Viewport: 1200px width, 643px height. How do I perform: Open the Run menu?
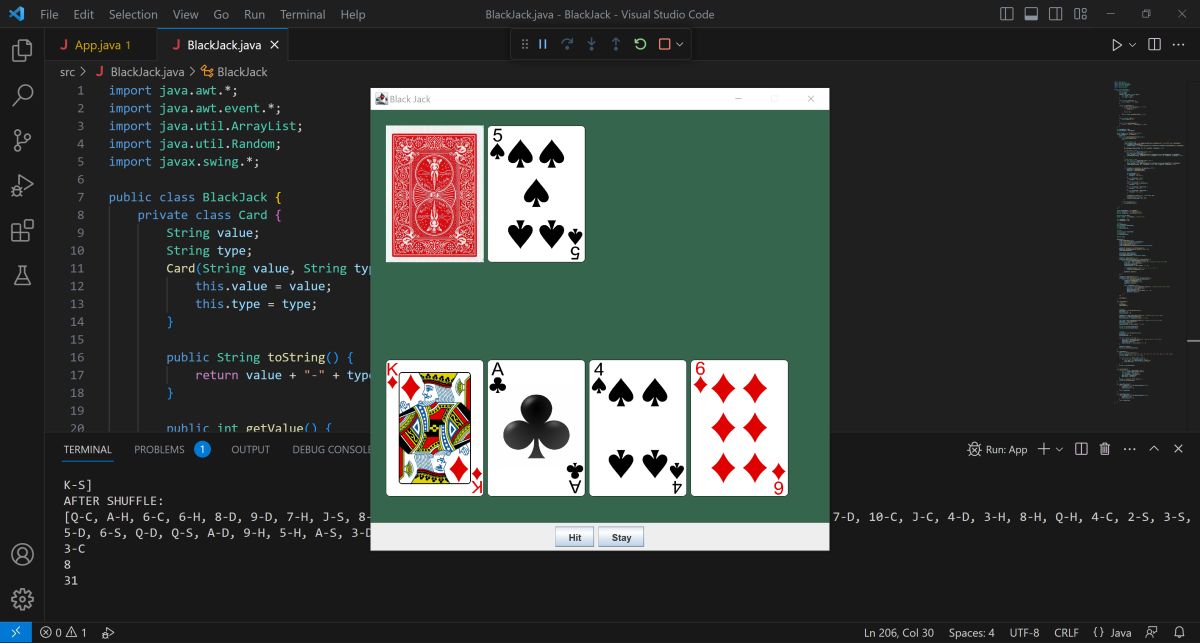point(254,14)
